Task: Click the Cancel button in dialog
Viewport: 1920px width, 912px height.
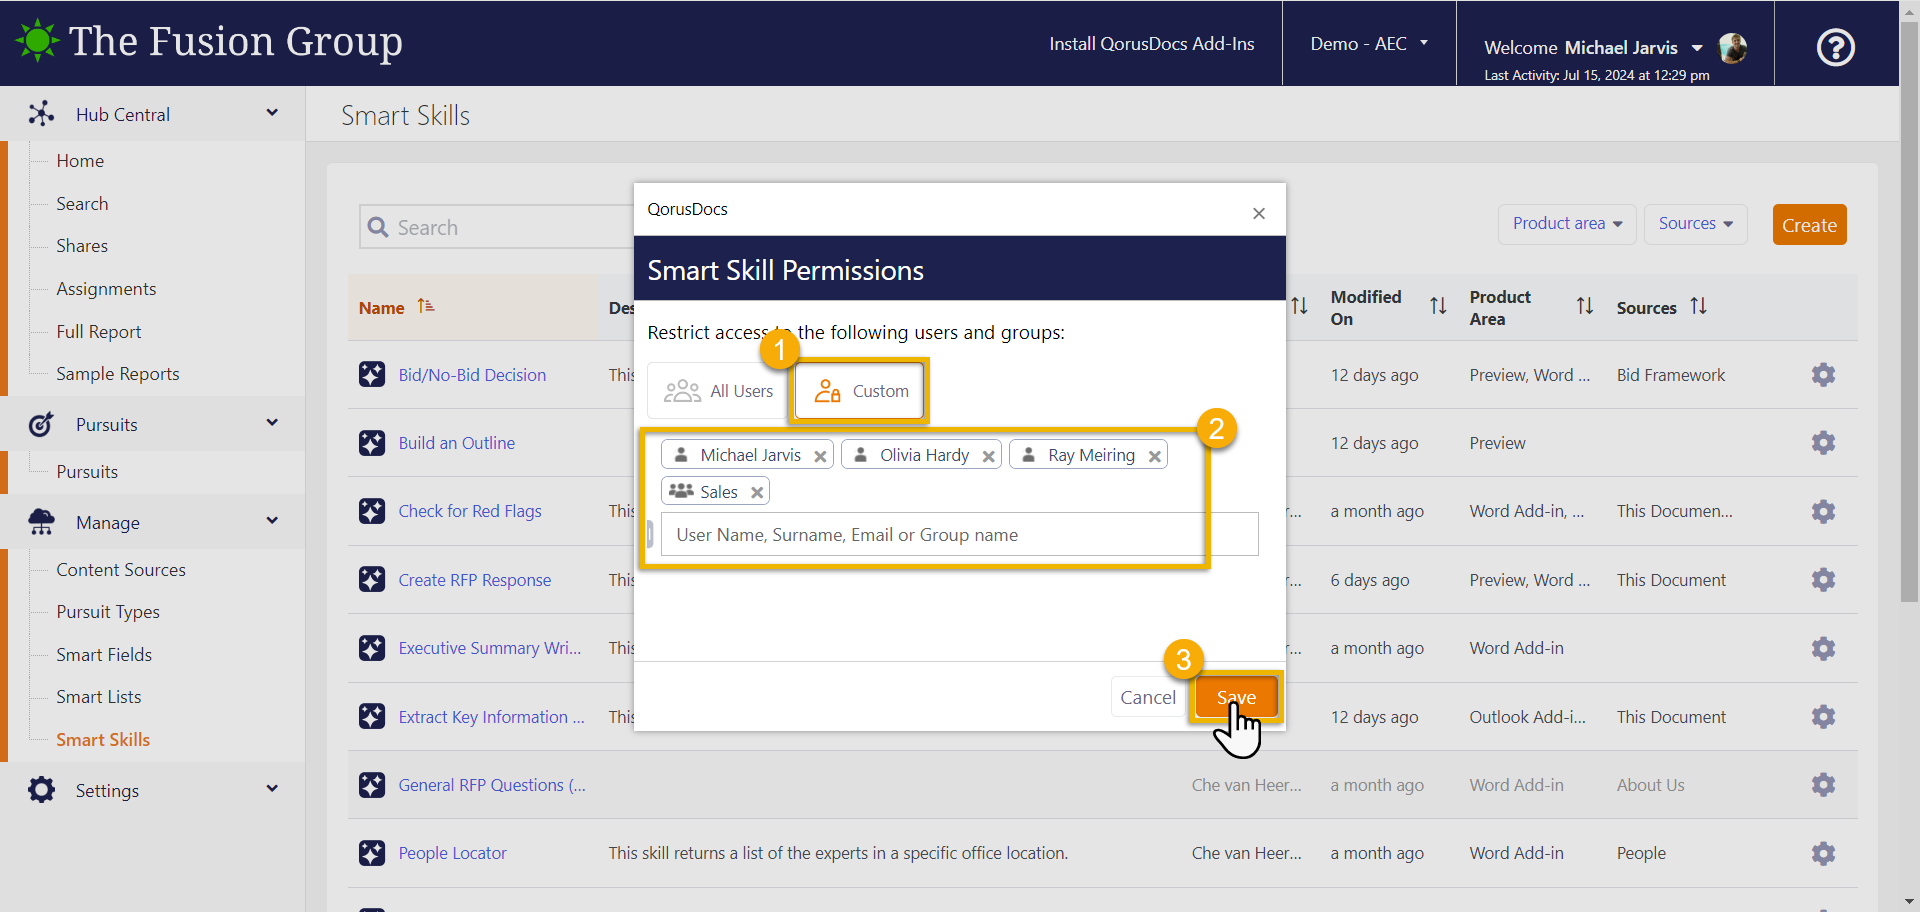Action: [1147, 697]
